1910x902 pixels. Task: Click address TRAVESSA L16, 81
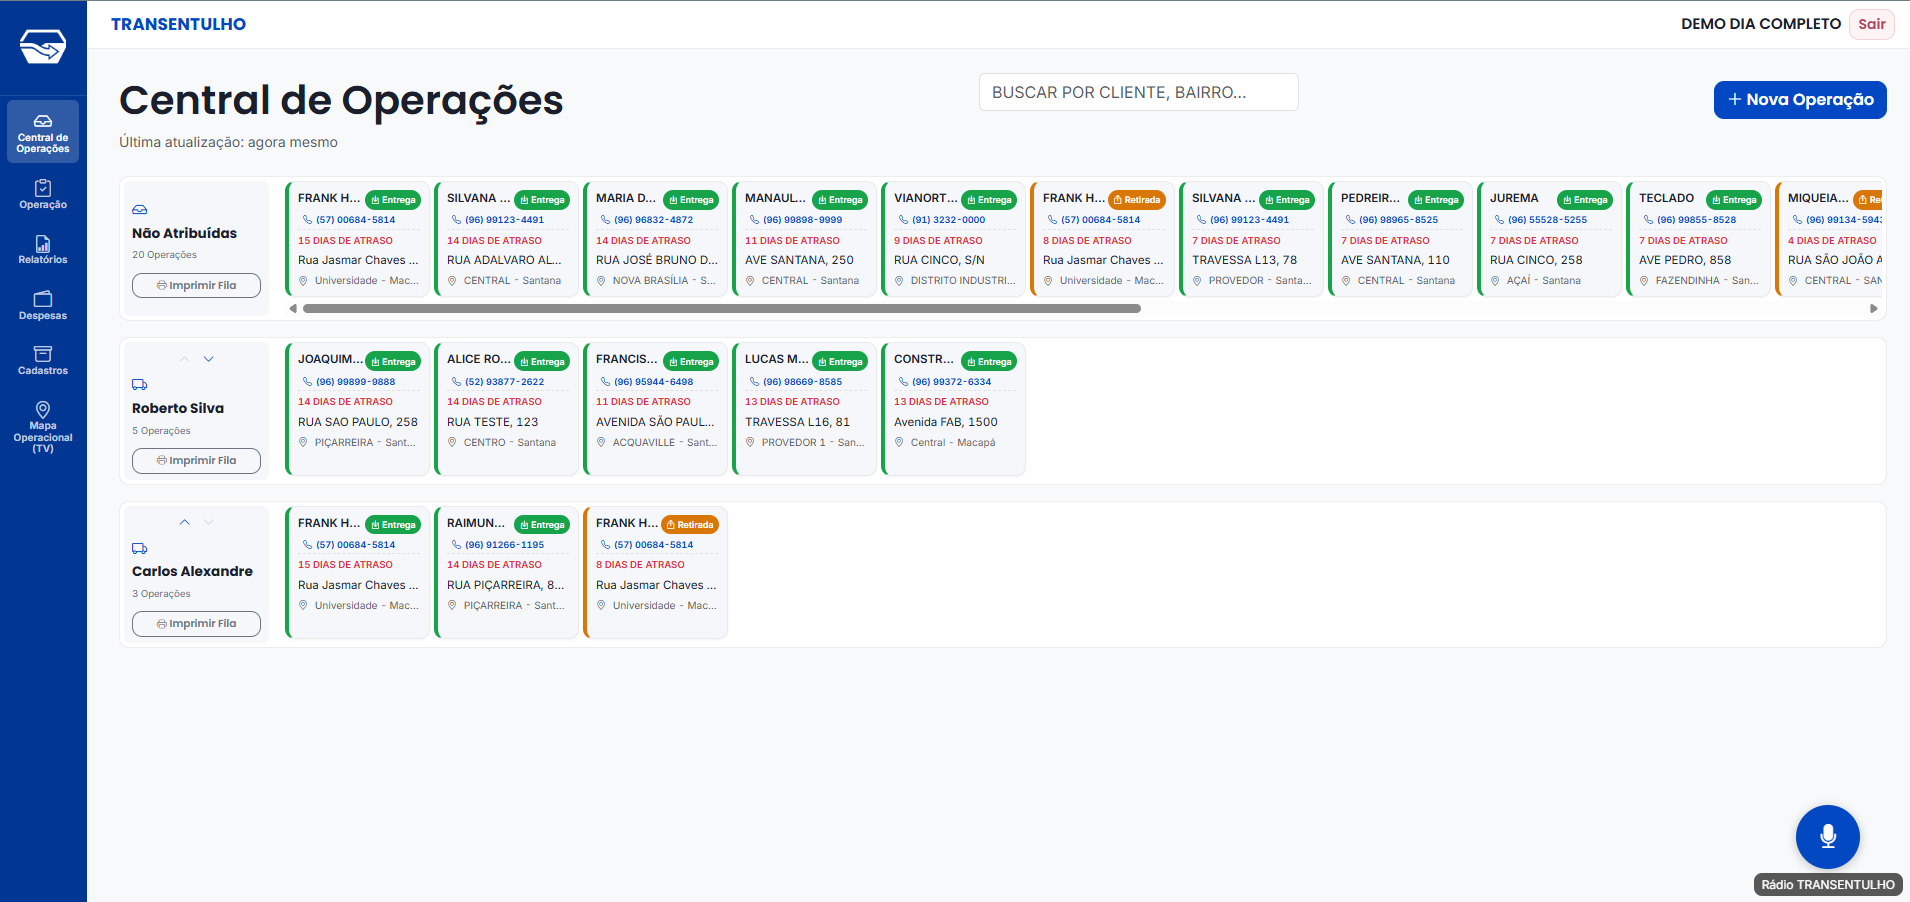click(x=797, y=422)
